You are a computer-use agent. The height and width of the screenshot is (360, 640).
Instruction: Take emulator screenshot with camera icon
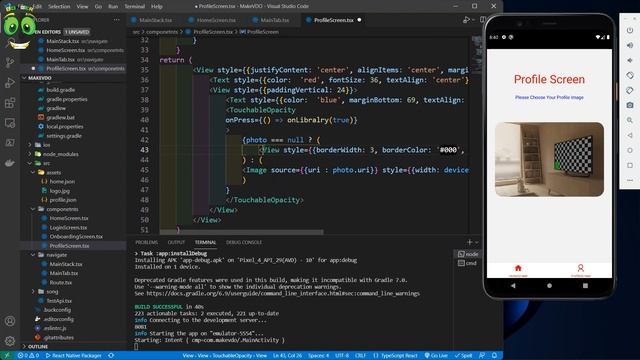point(630,105)
